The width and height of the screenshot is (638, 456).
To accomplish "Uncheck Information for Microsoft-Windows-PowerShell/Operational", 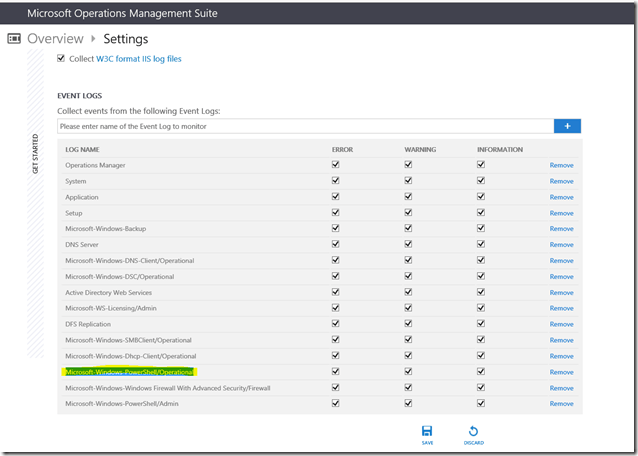I will [481, 372].
